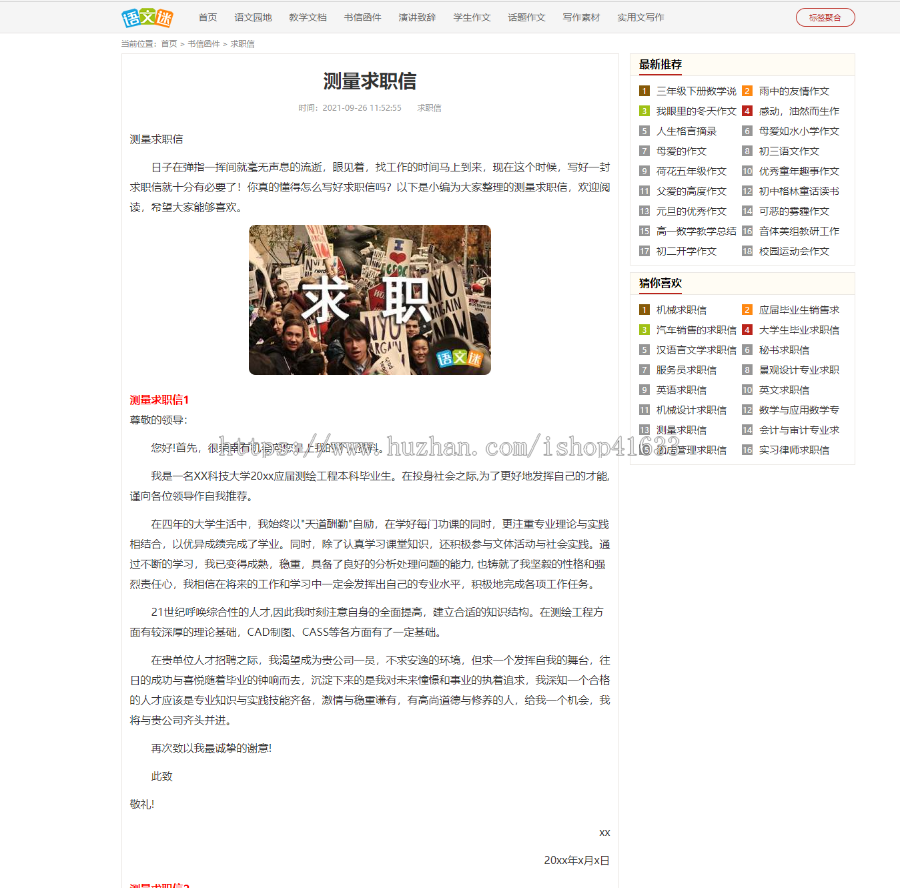Open recommended article 母爱如水小学作文
The image size is (900, 888).
click(x=799, y=131)
